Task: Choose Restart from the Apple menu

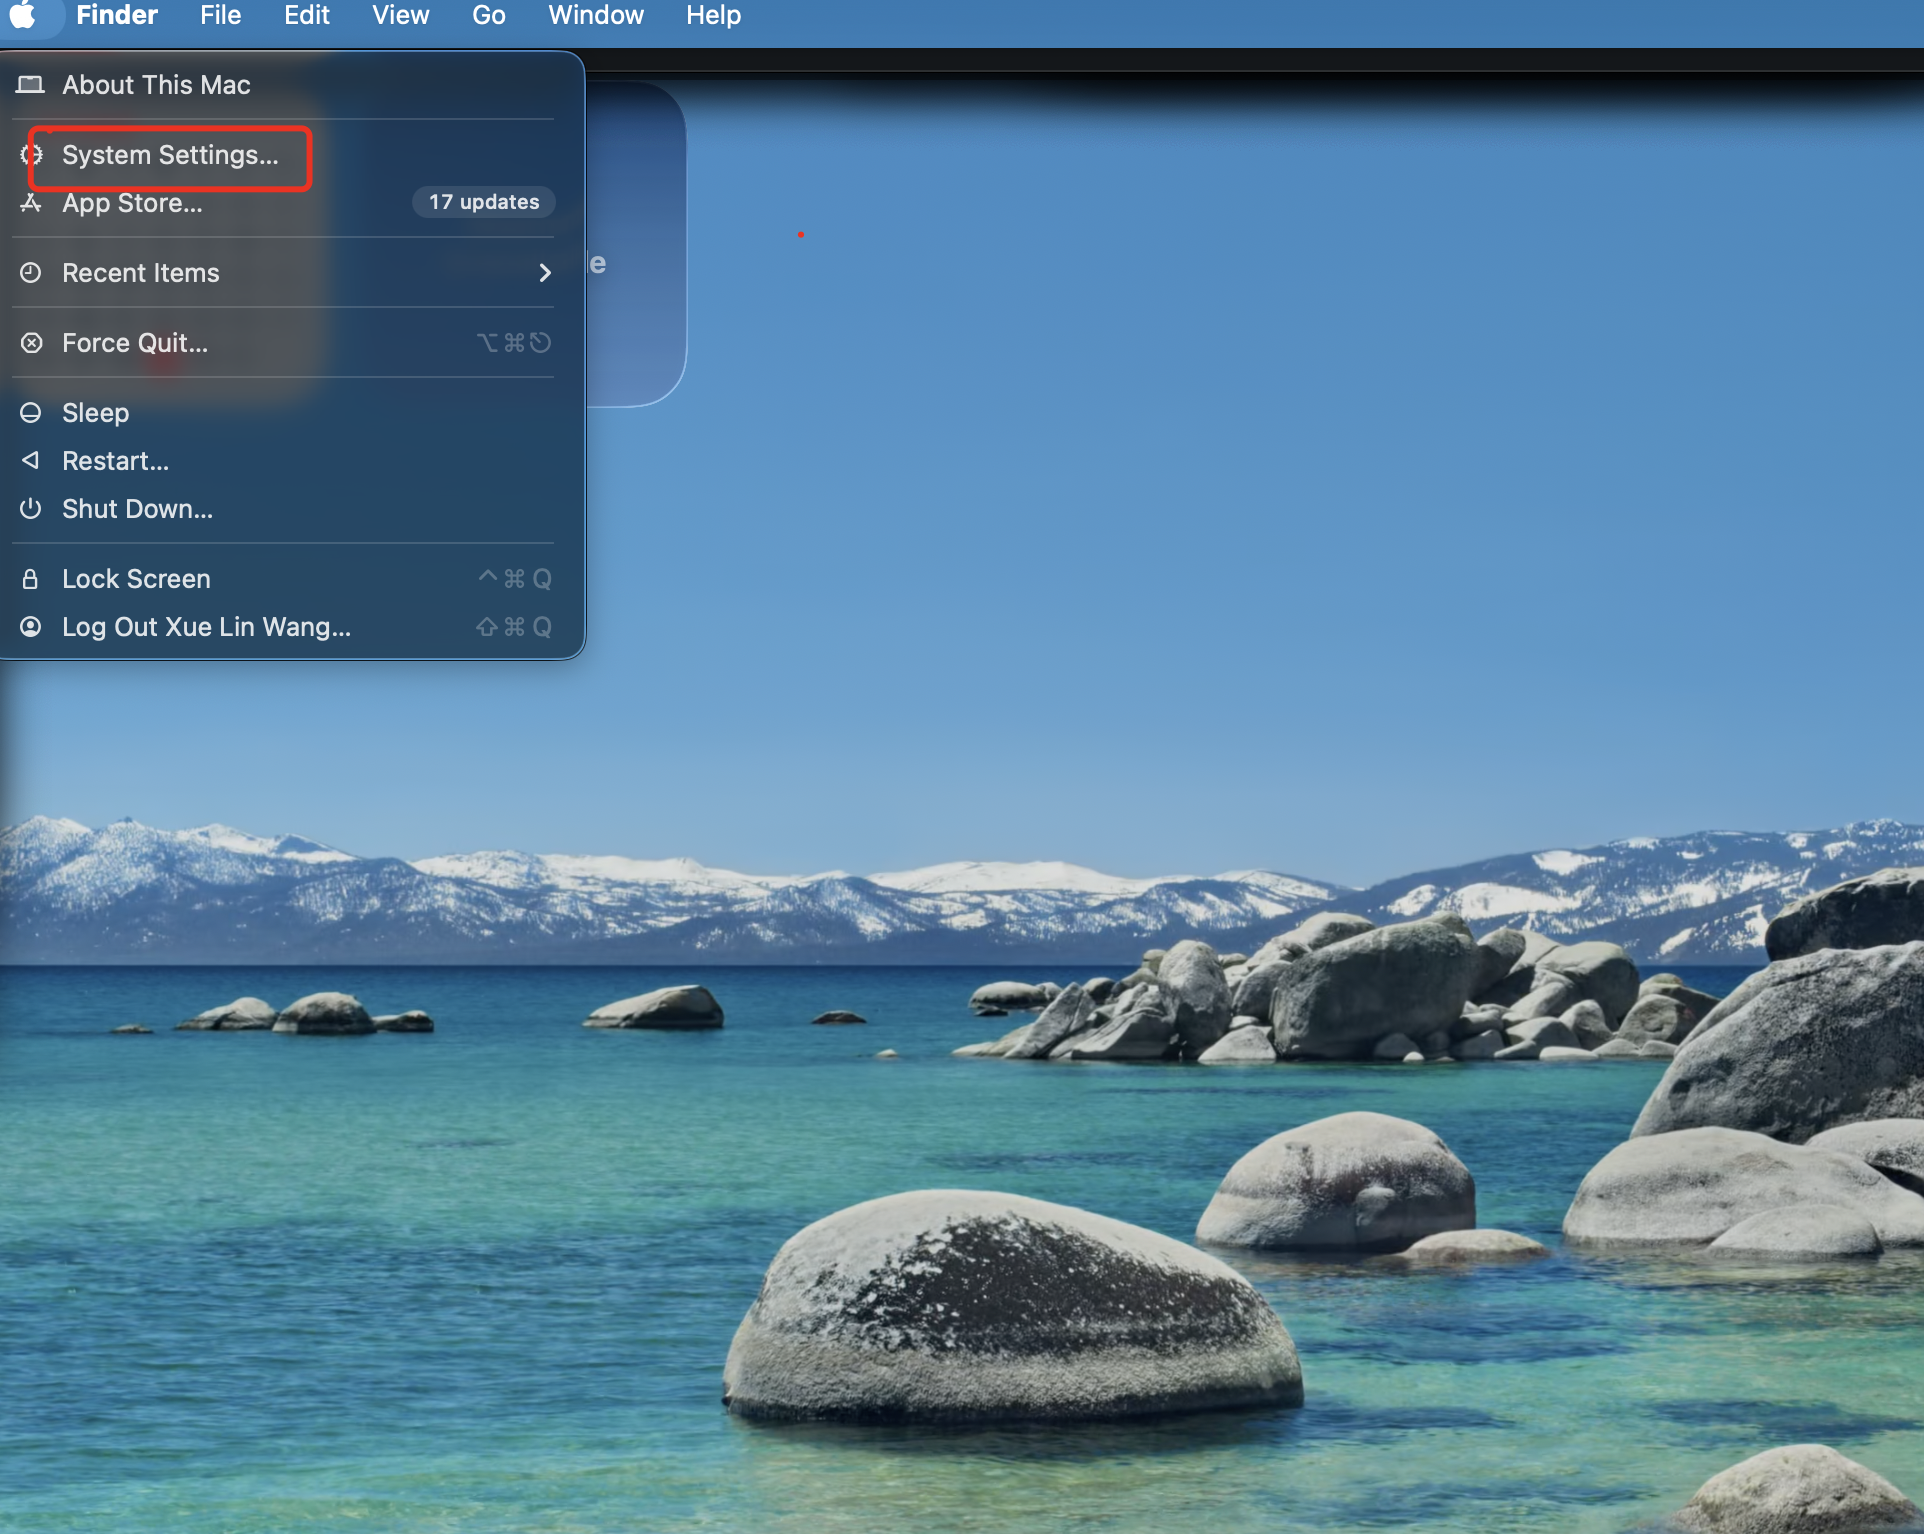Action: [115, 461]
